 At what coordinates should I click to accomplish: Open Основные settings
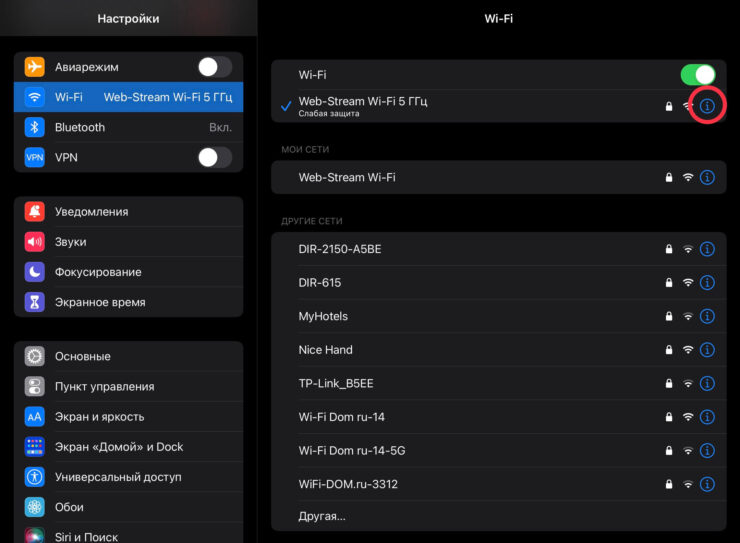(128, 357)
